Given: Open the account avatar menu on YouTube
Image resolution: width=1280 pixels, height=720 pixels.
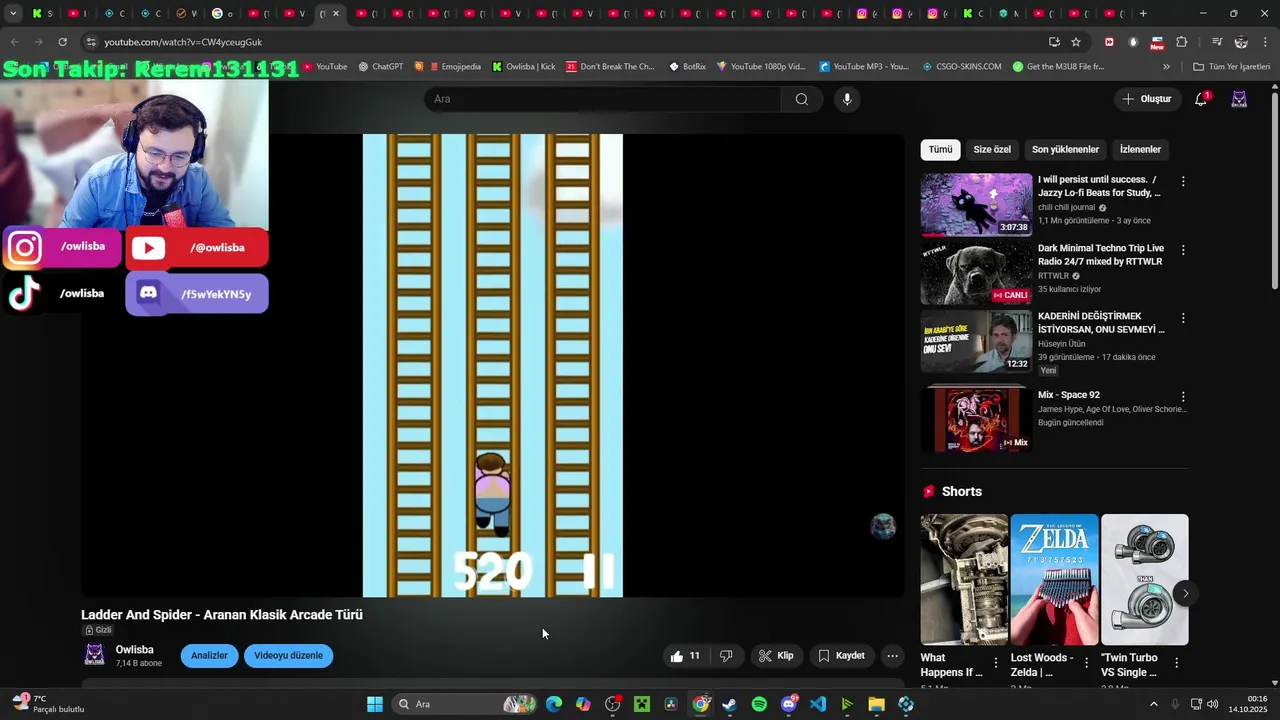Looking at the screenshot, I should pyautogui.click(x=1239, y=99).
